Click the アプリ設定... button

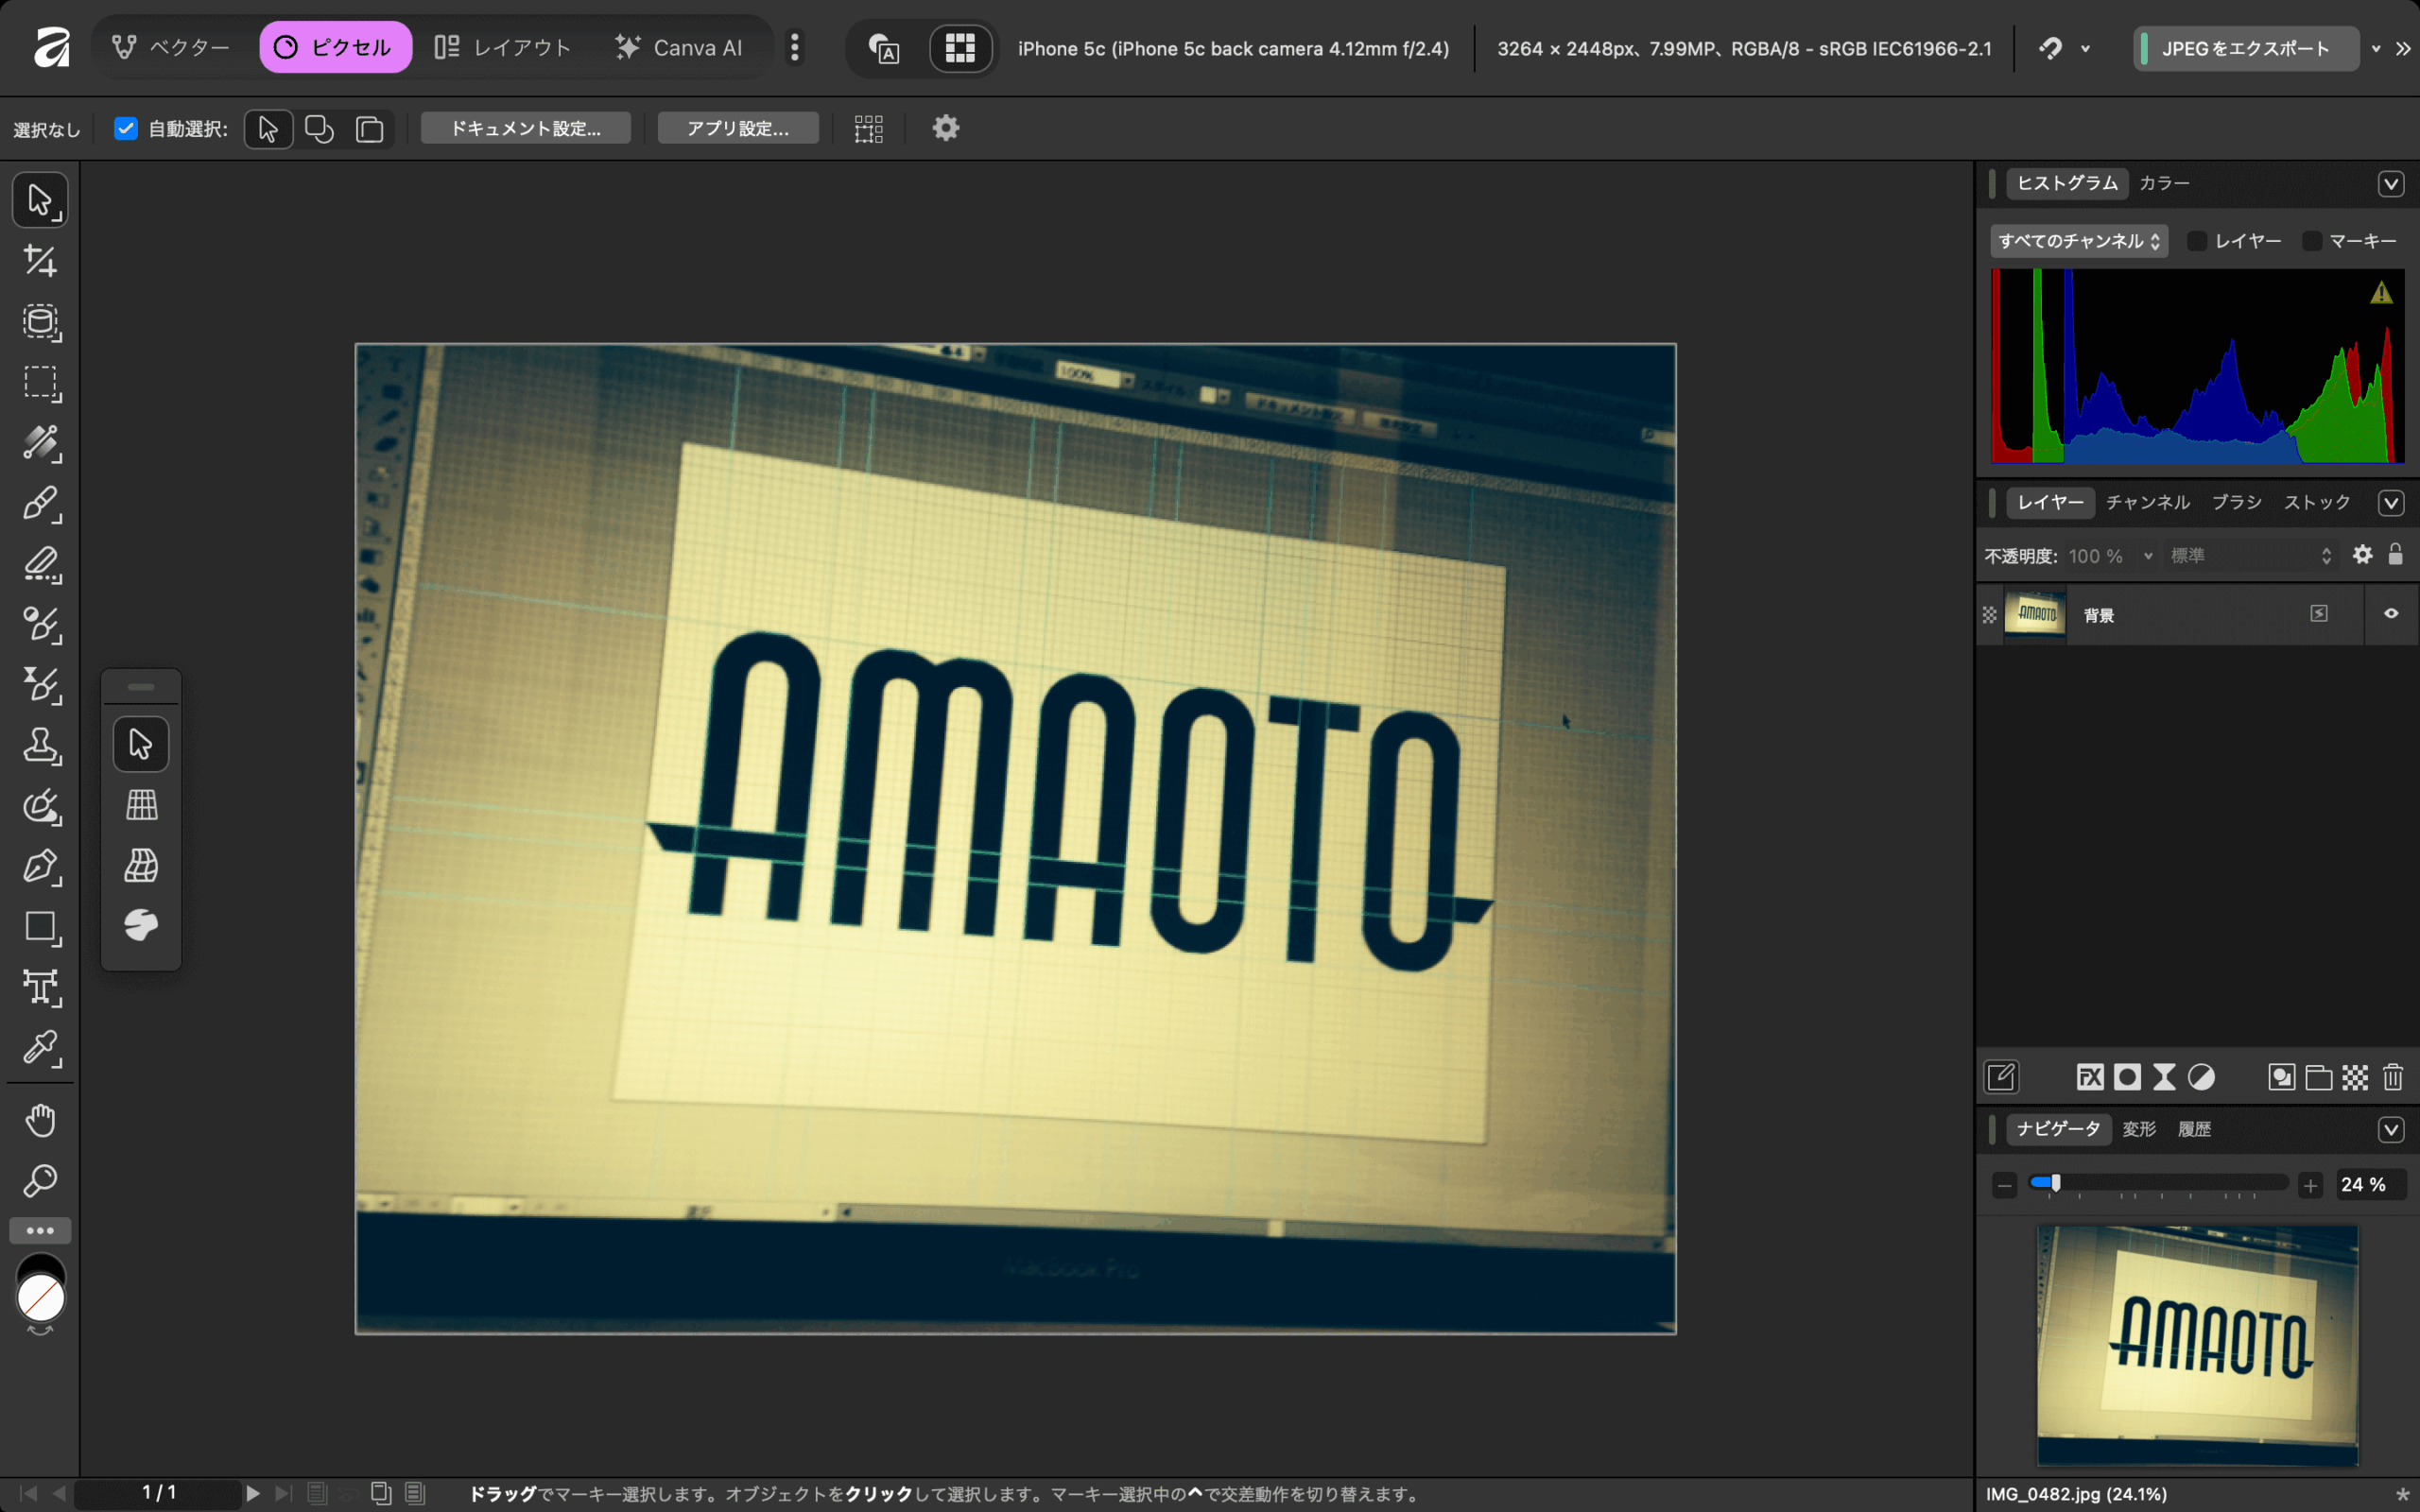coord(737,128)
